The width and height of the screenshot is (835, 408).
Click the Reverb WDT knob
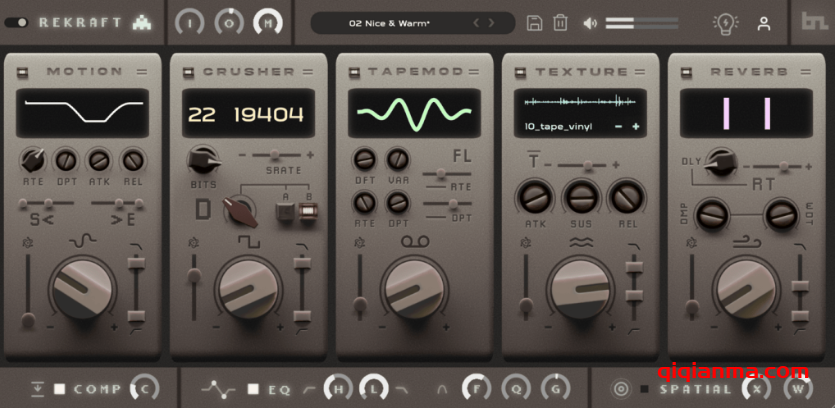[x=781, y=215]
